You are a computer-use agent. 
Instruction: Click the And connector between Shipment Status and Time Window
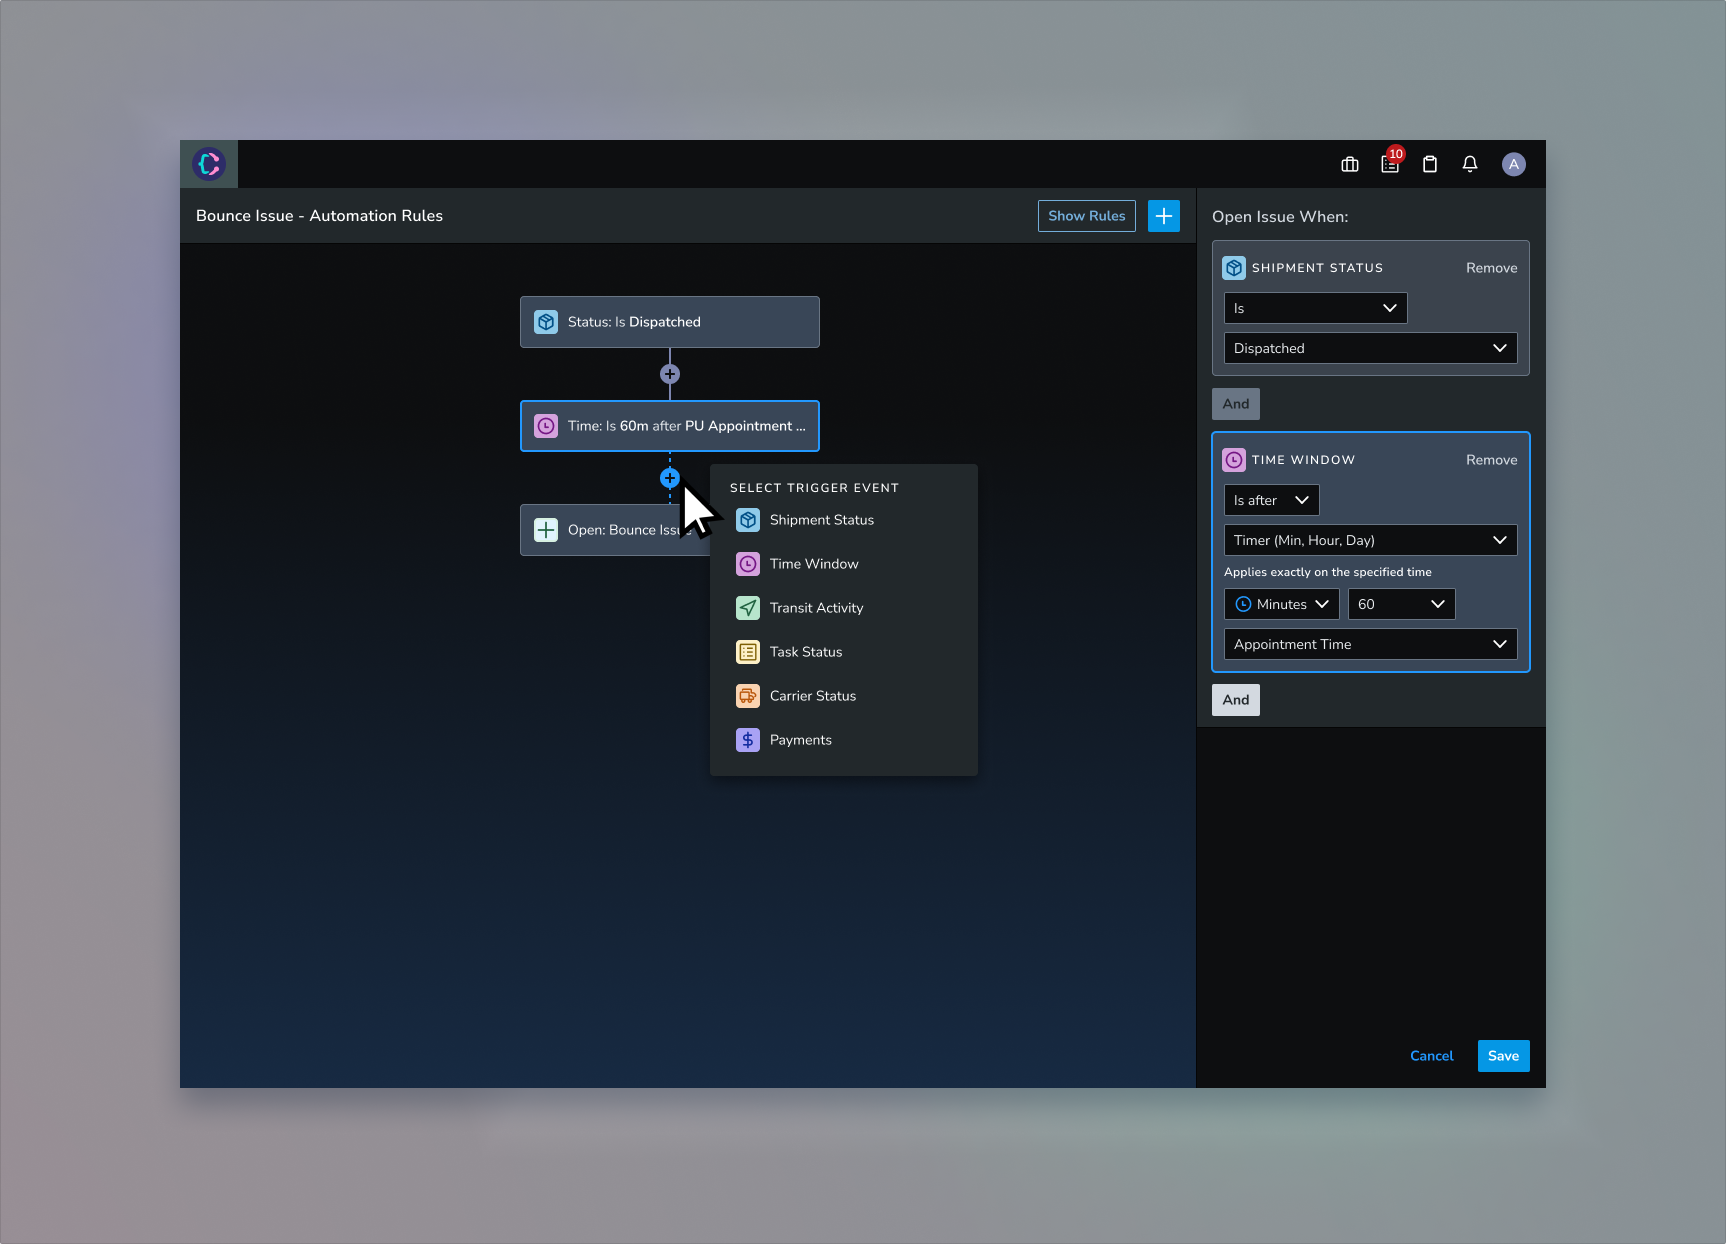(x=1236, y=404)
